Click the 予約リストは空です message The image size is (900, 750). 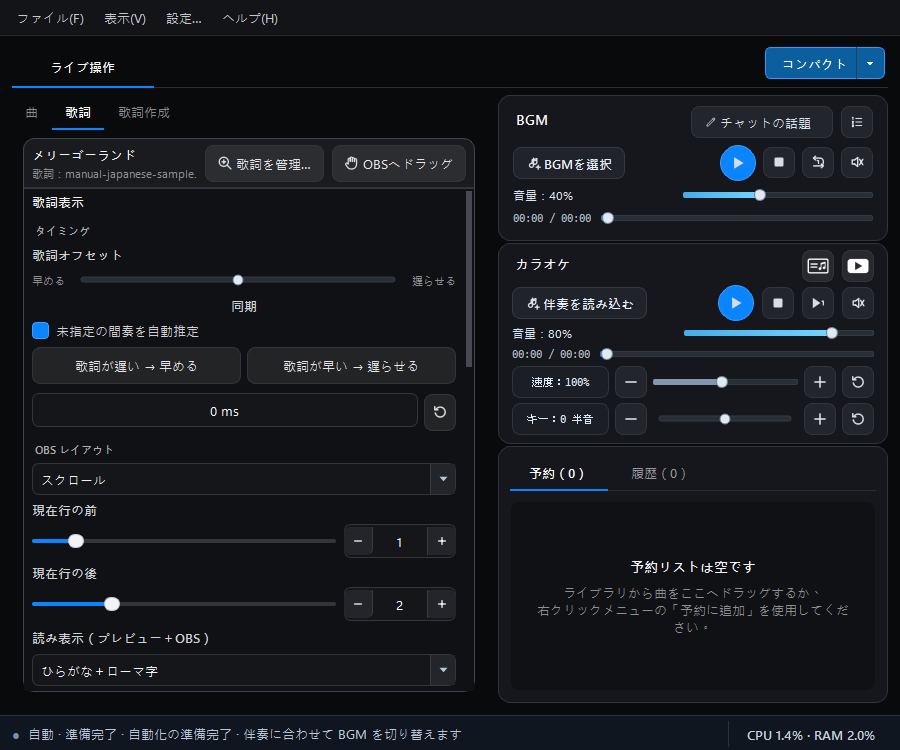point(693,567)
